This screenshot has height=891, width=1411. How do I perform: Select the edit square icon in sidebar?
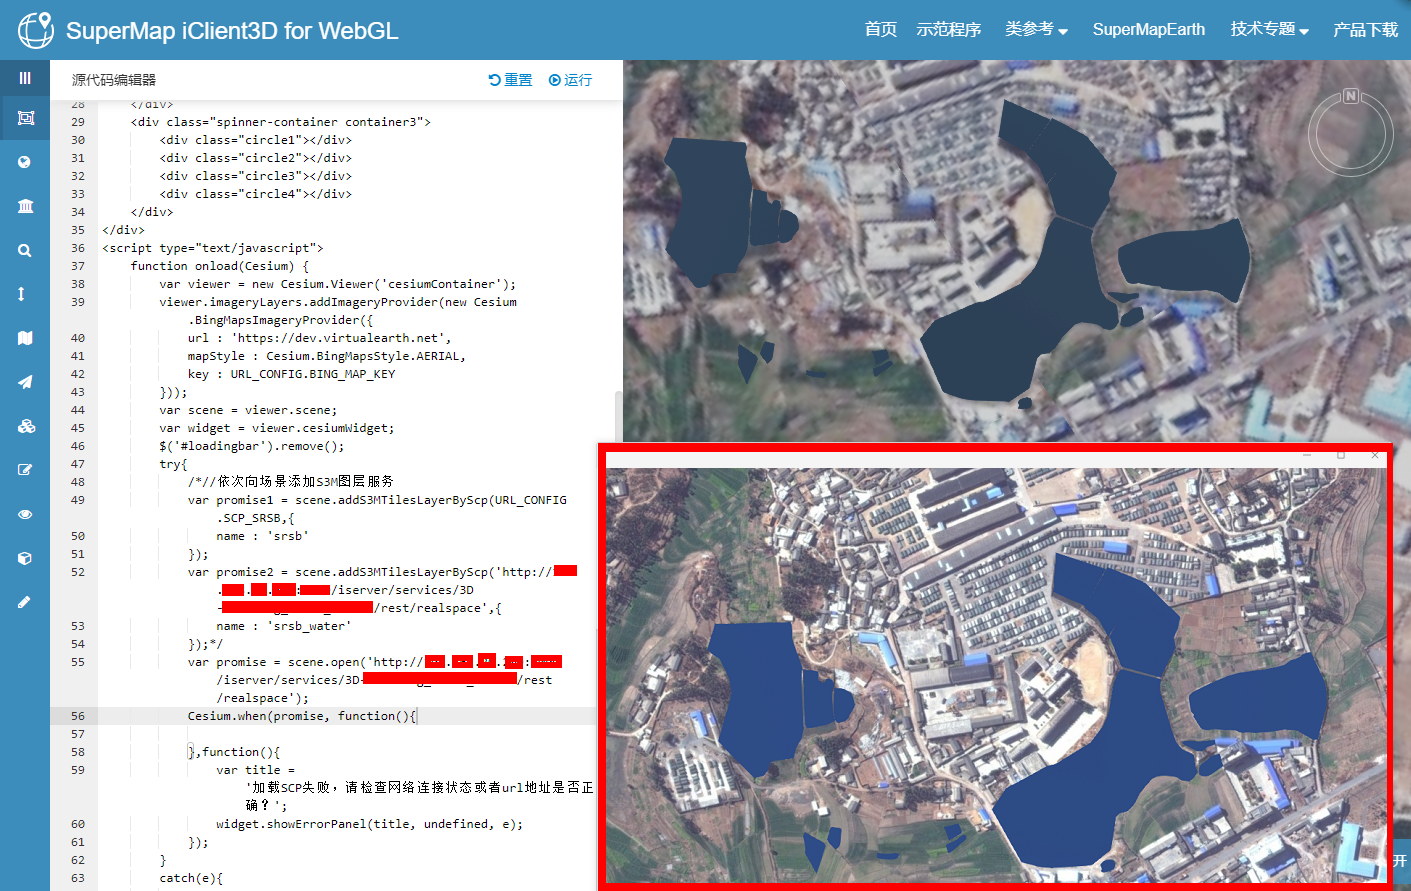point(25,470)
